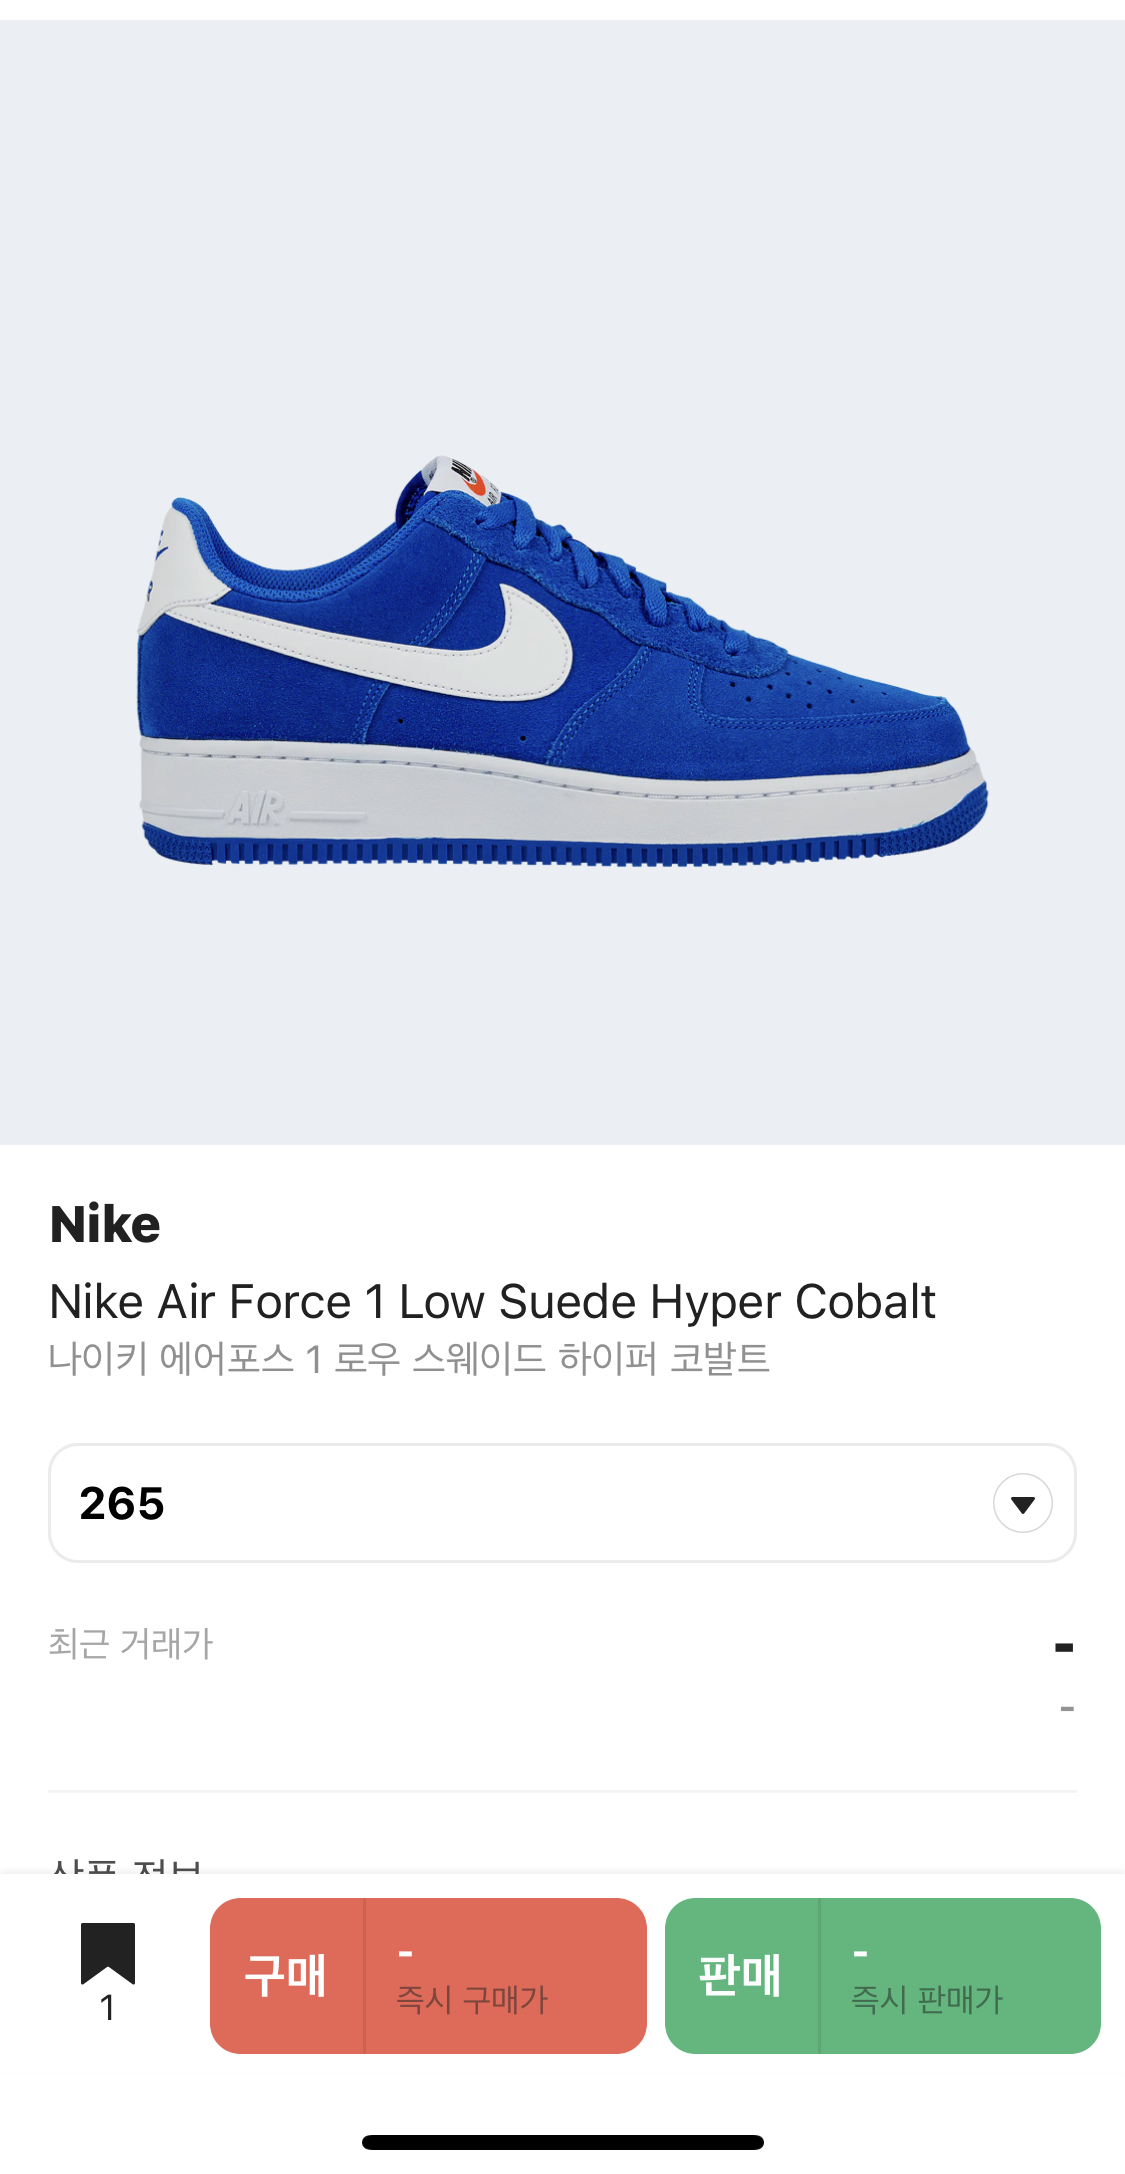This screenshot has width=1125, height=2174.
Task: Select the 265 size field
Action: (562, 1503)
